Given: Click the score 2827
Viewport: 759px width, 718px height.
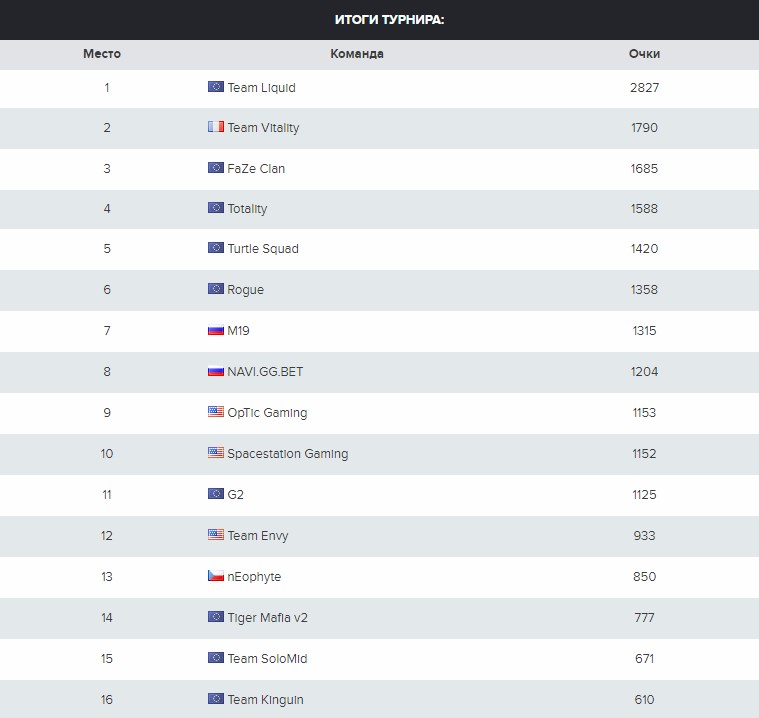Looking at the screenshot, I should pyautogui.click(x=644, y=88).
